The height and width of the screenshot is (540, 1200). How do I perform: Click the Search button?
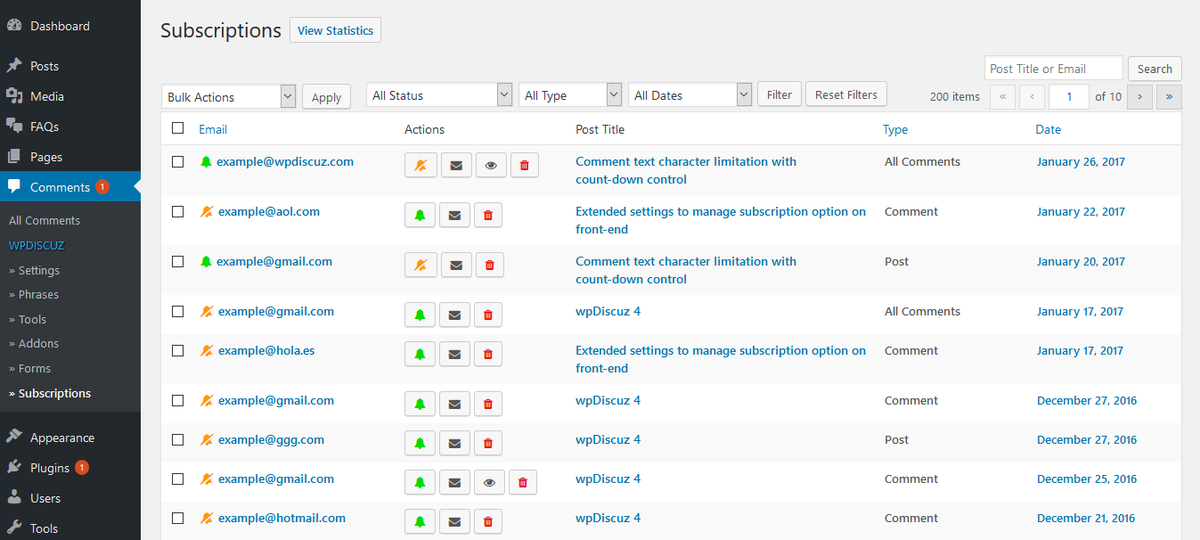(x=1154, y=69)
